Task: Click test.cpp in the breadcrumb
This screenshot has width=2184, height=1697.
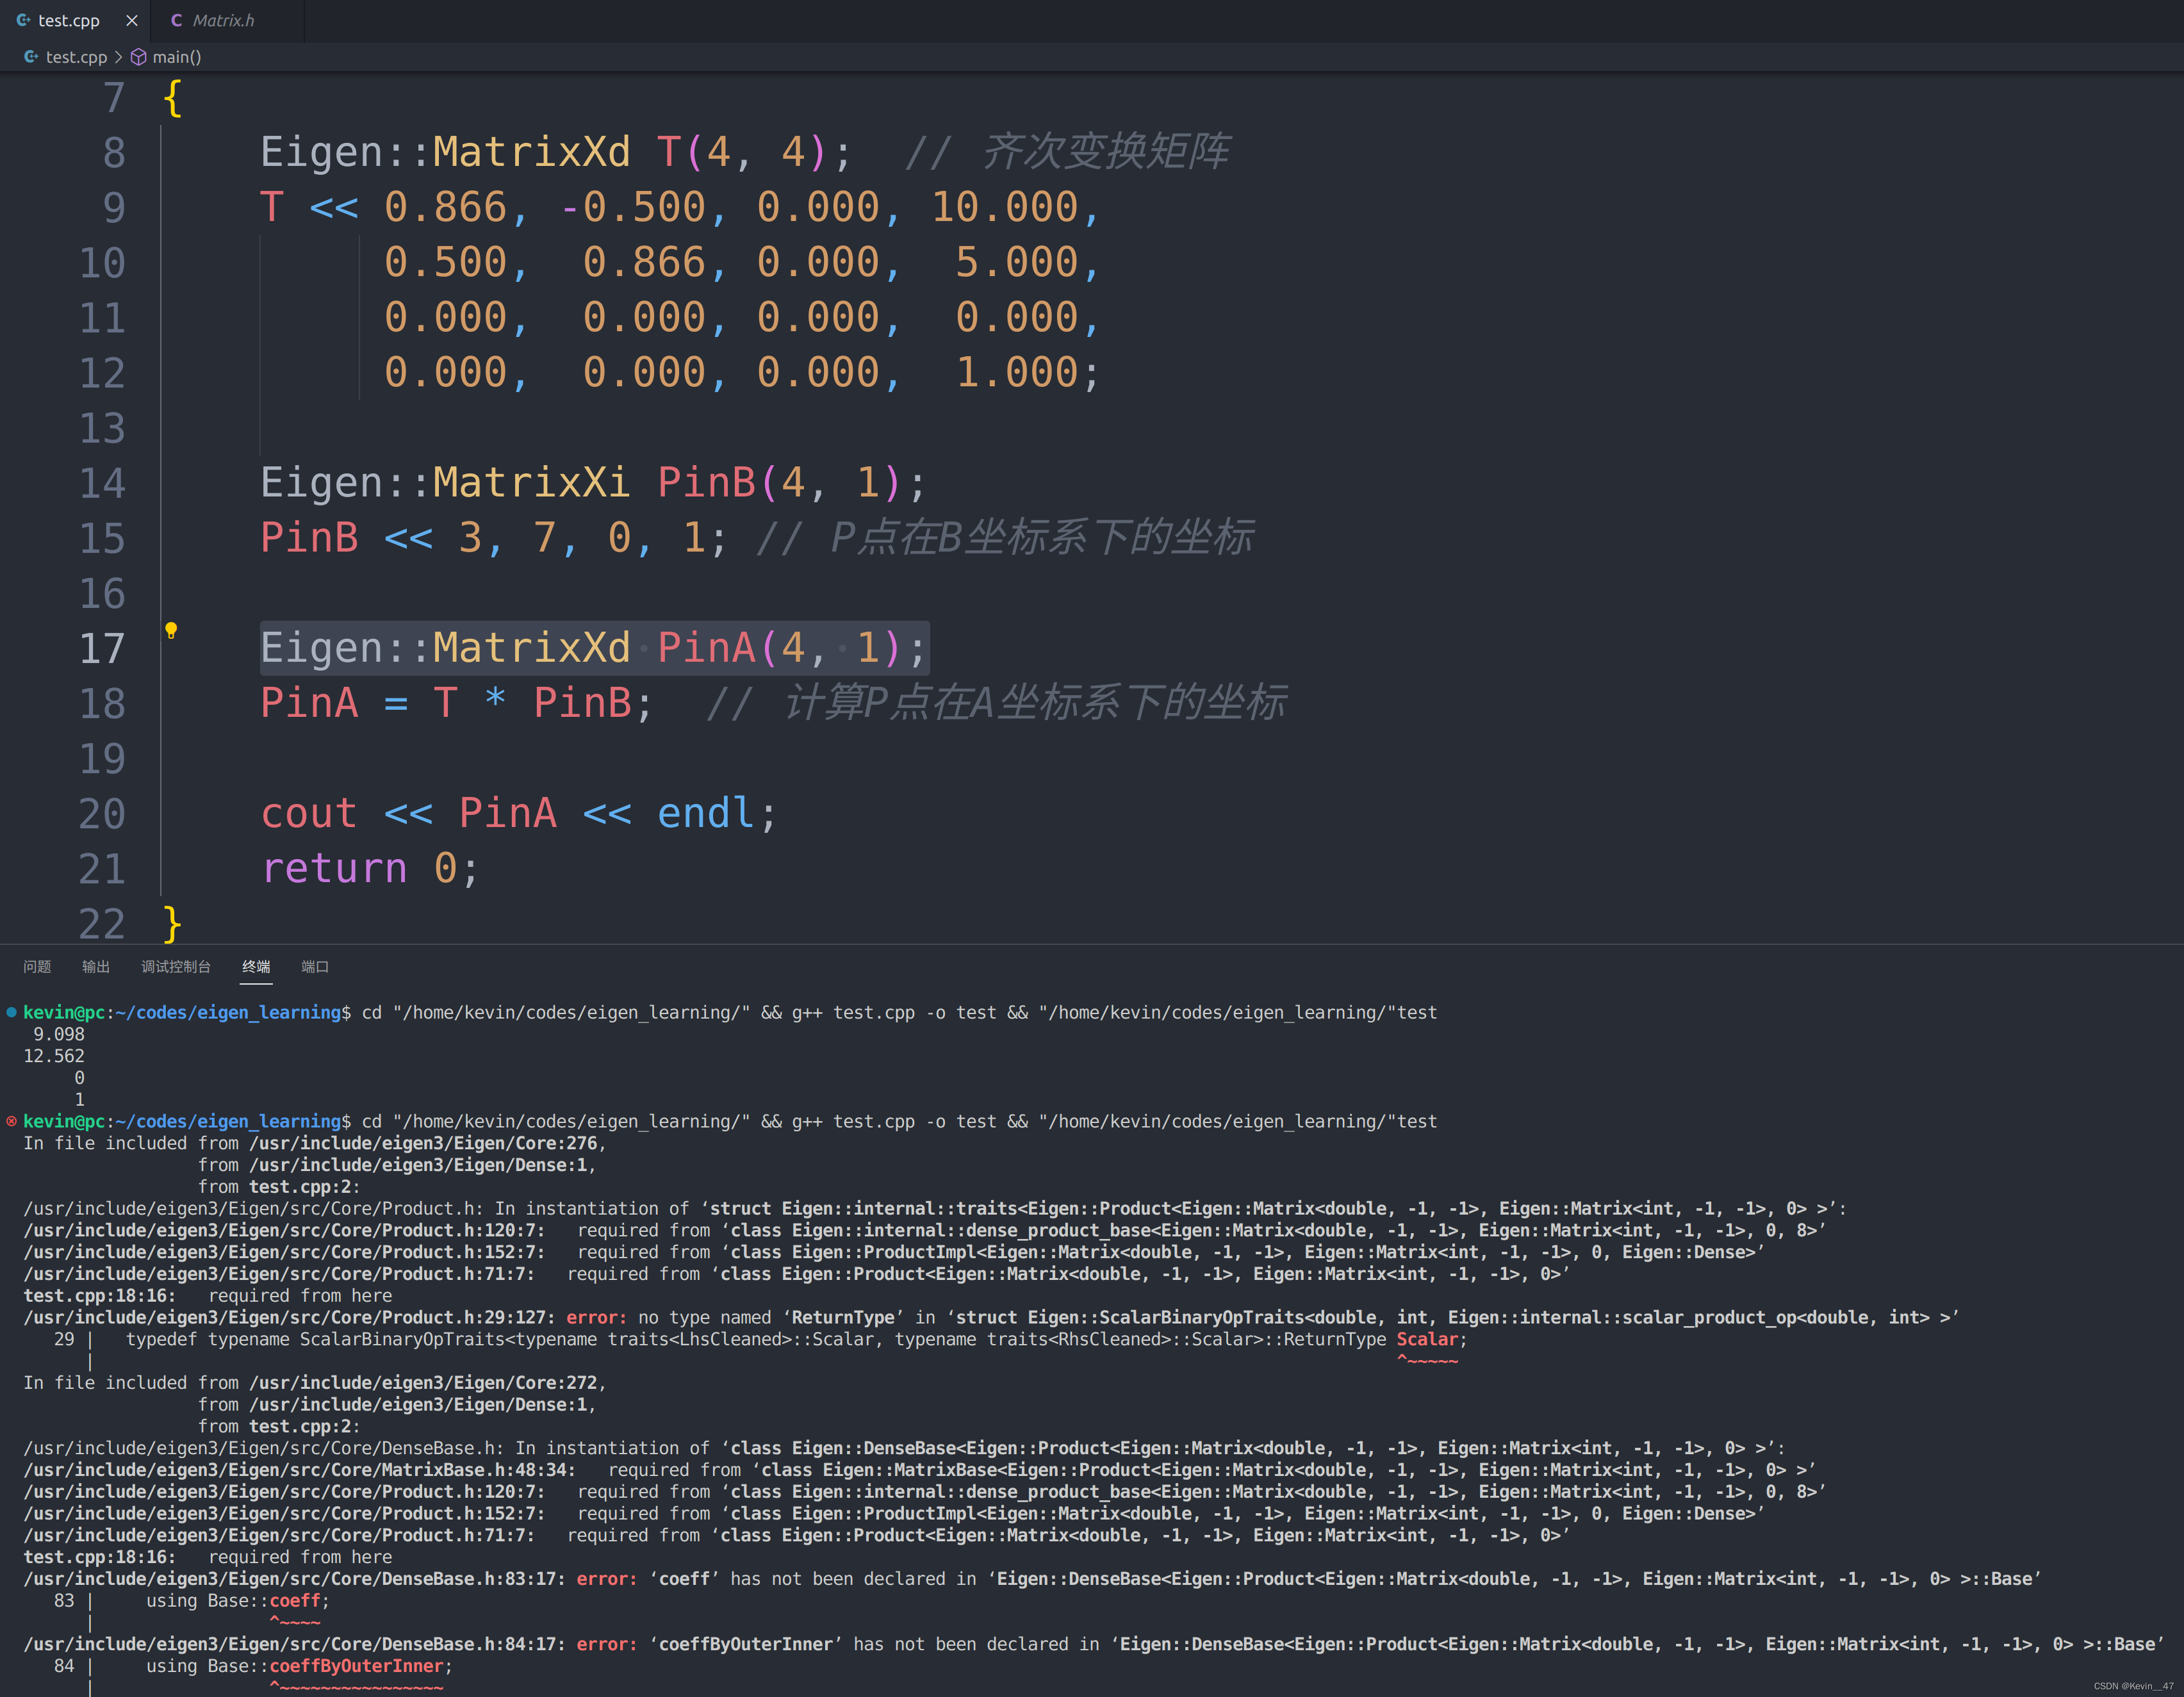Action: pos(76,57)
